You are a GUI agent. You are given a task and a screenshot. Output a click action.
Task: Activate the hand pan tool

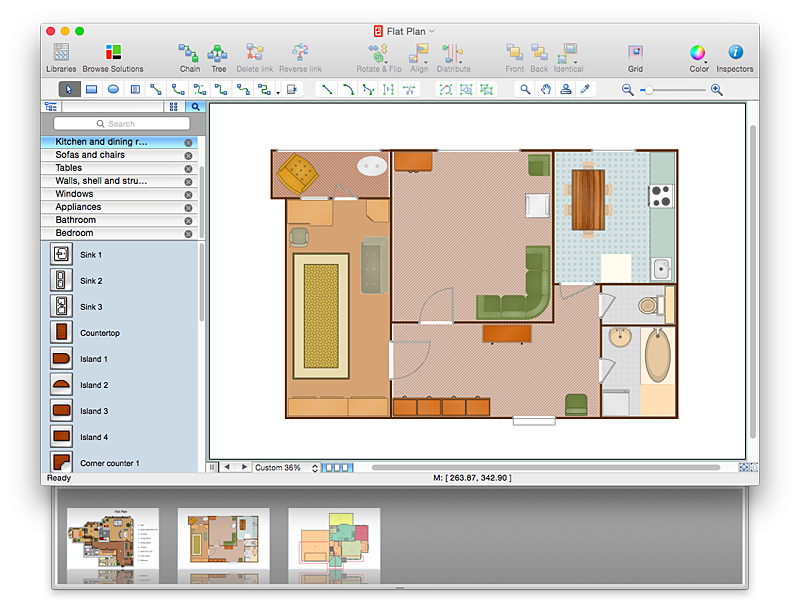(546, 89)
